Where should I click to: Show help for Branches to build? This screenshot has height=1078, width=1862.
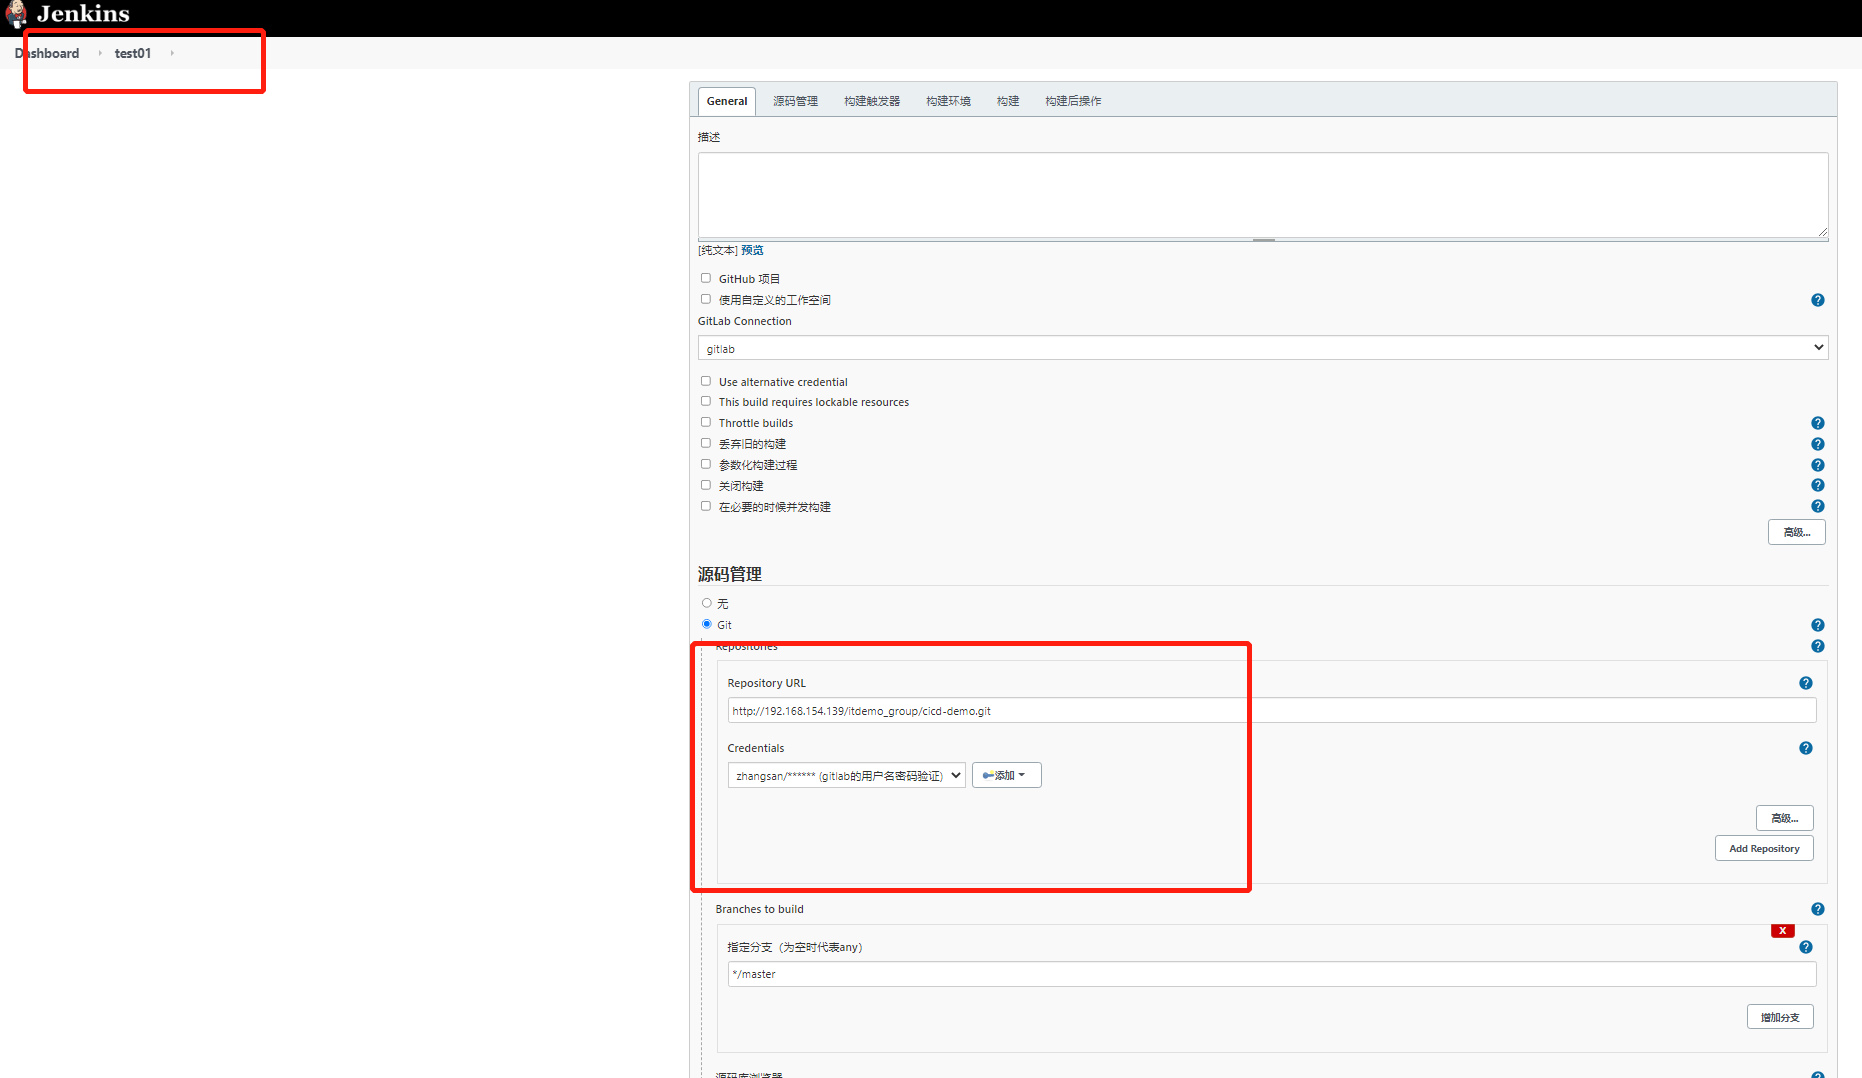pyautogui.click(x=1818, y=909)
